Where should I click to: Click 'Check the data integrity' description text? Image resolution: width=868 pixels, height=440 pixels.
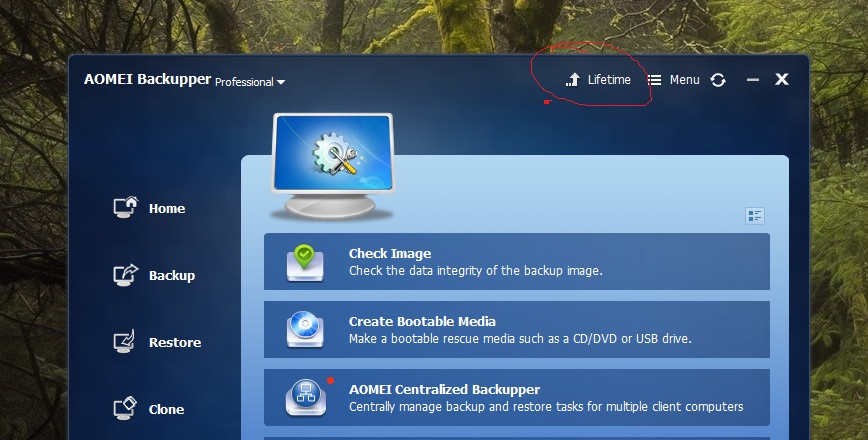[476, 271]
